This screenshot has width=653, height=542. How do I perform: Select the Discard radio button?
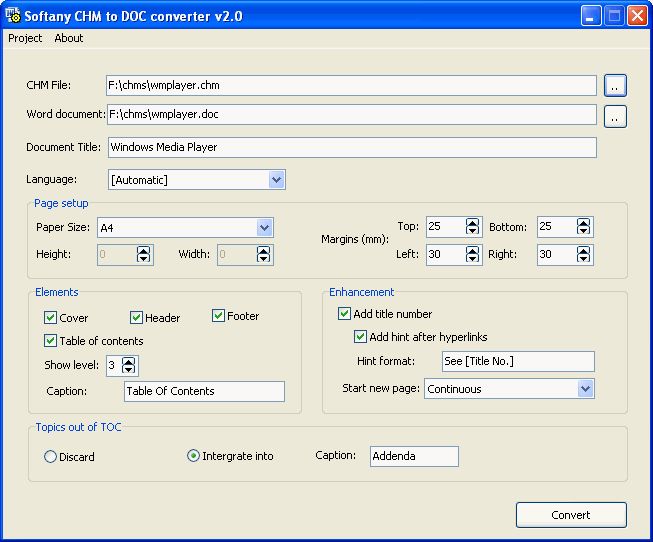coord(51,457)
